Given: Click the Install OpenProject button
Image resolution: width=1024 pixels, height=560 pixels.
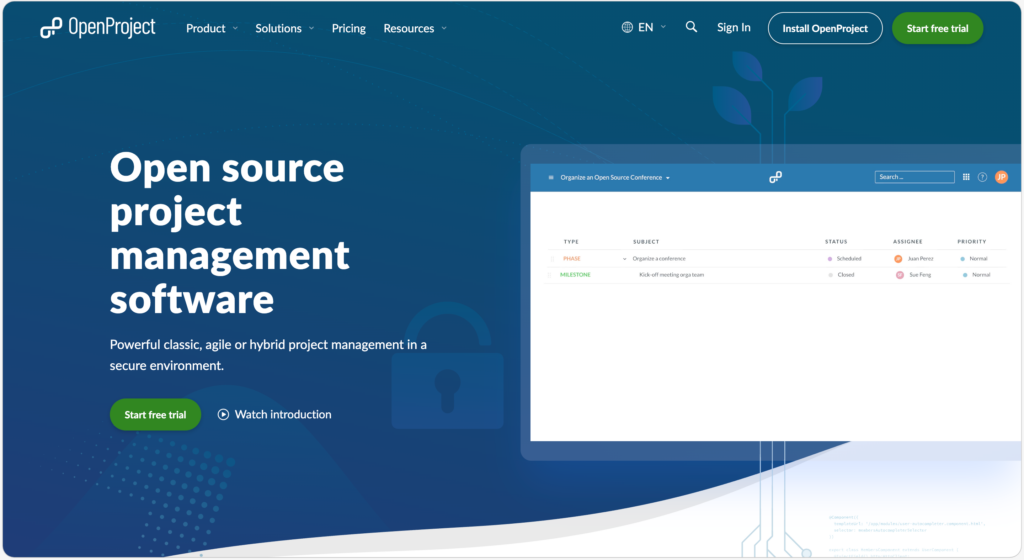Looking at the screenshot, I should (825, 28).
